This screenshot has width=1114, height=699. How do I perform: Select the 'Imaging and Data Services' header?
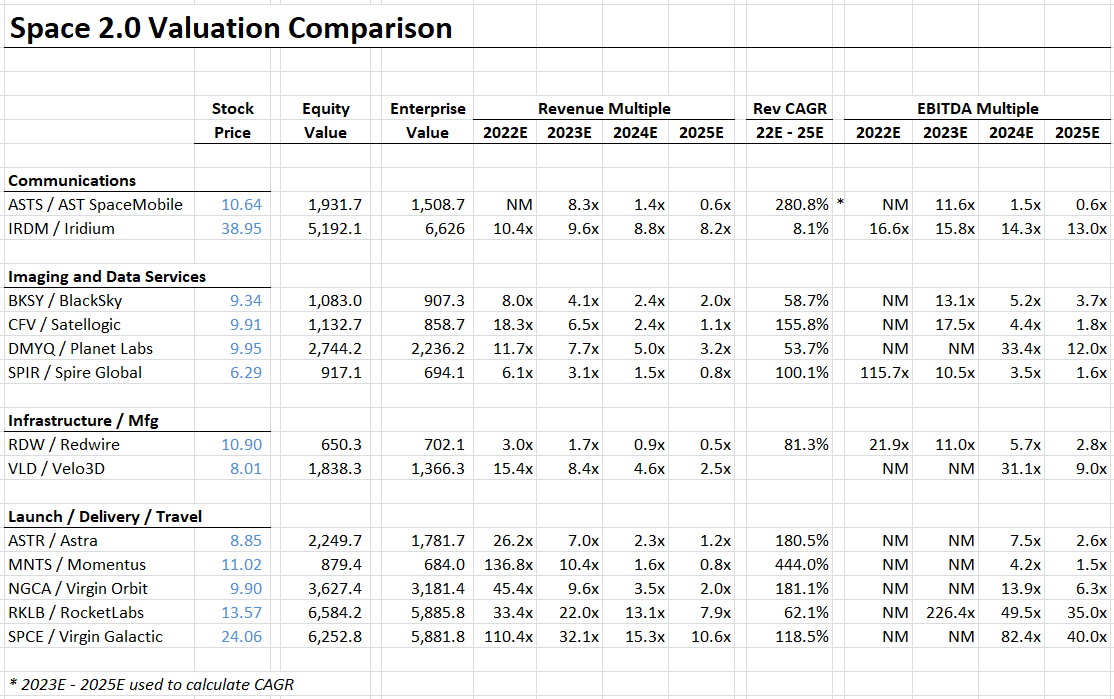(x=107, y=276)
